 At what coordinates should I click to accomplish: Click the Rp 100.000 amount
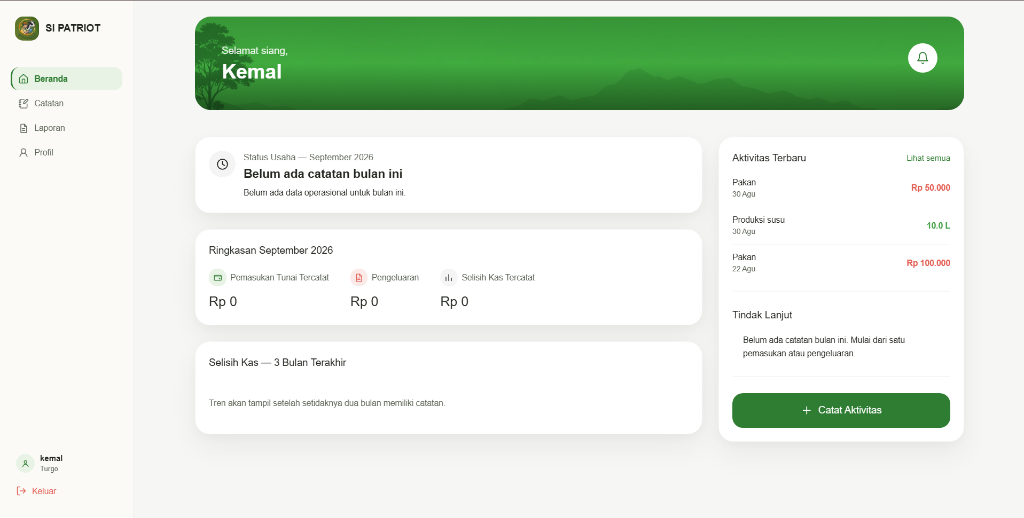[x=928, y=263]
